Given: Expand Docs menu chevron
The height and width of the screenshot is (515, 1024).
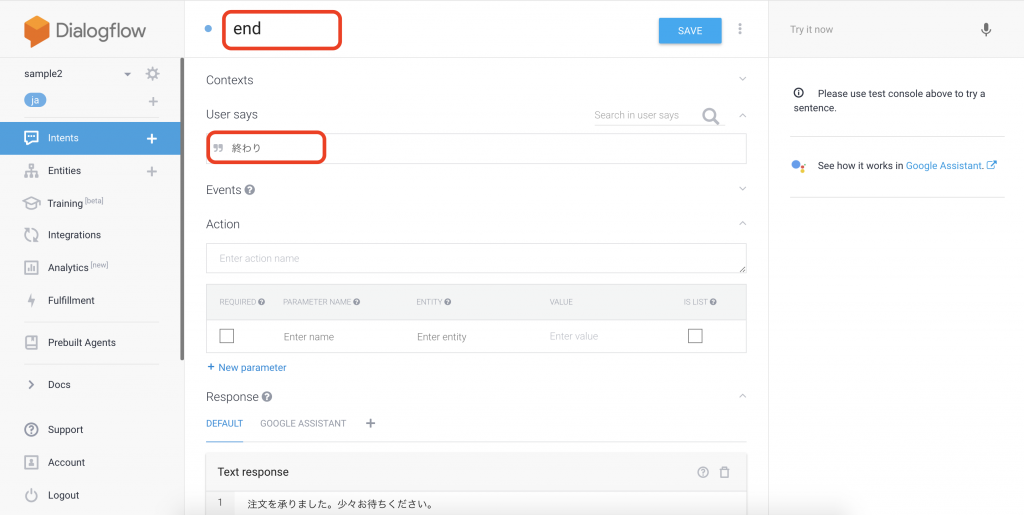Looking at the screenshot, I should (31, 384).
